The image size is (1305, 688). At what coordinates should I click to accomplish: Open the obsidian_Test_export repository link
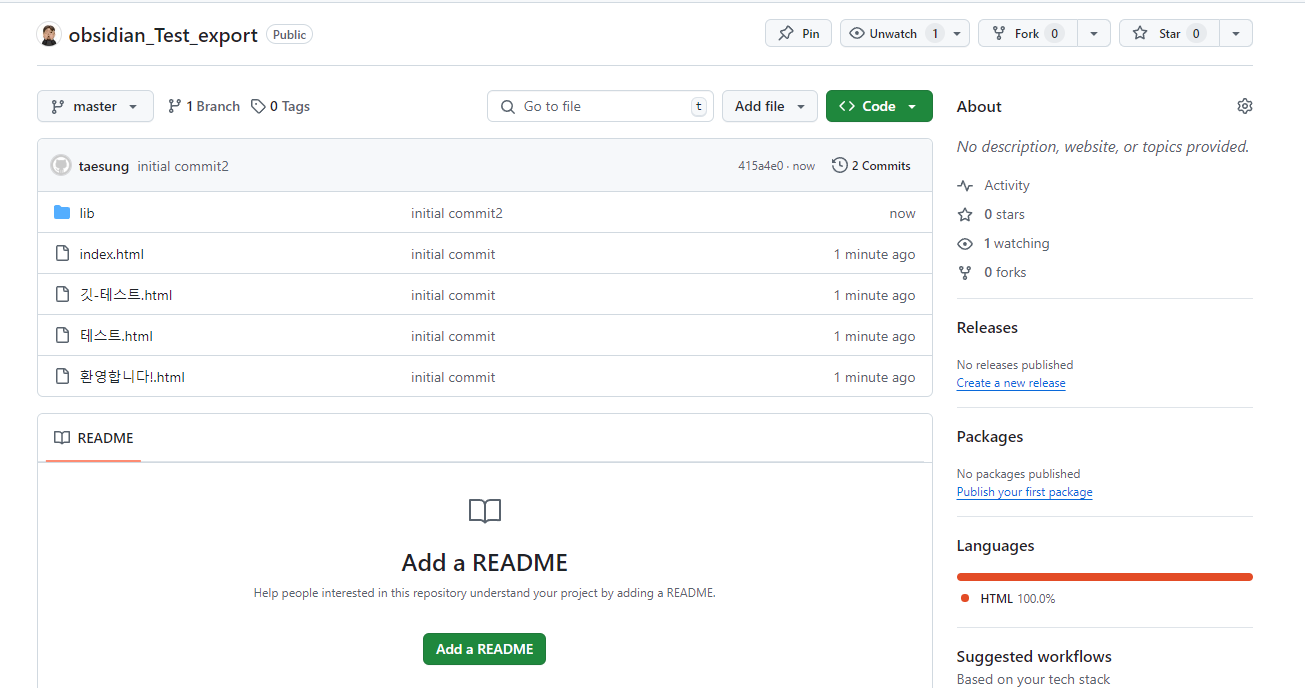click(x=163, y=35)
